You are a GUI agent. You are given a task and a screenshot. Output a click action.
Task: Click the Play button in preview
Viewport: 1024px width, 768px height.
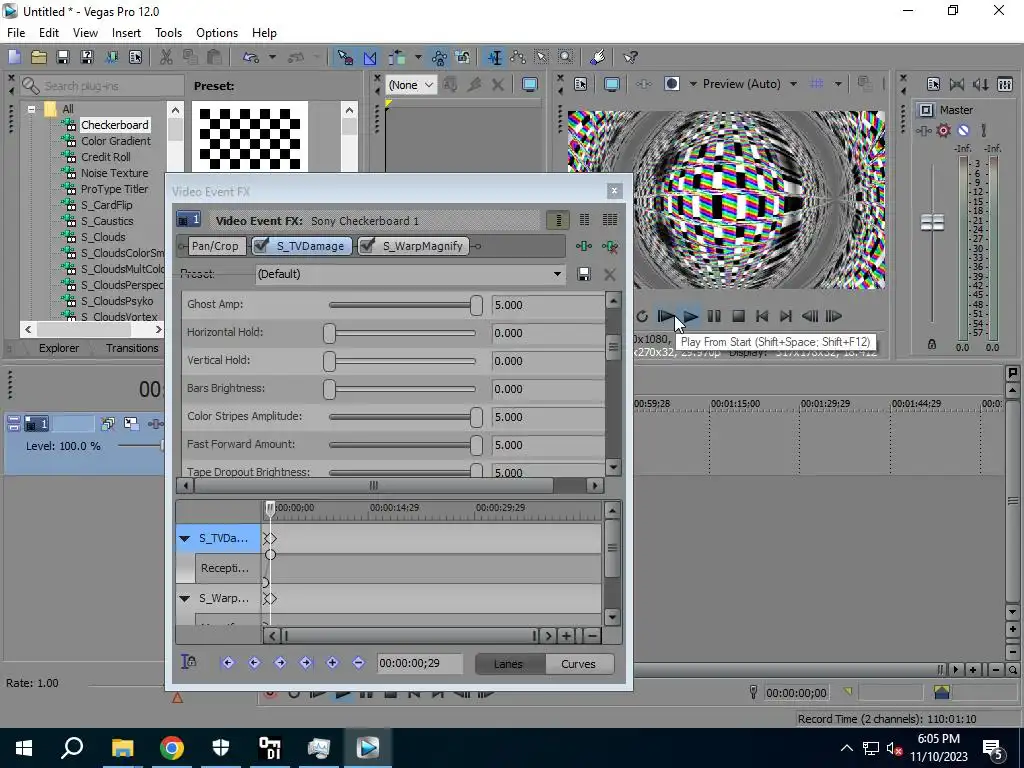[690, 317]
